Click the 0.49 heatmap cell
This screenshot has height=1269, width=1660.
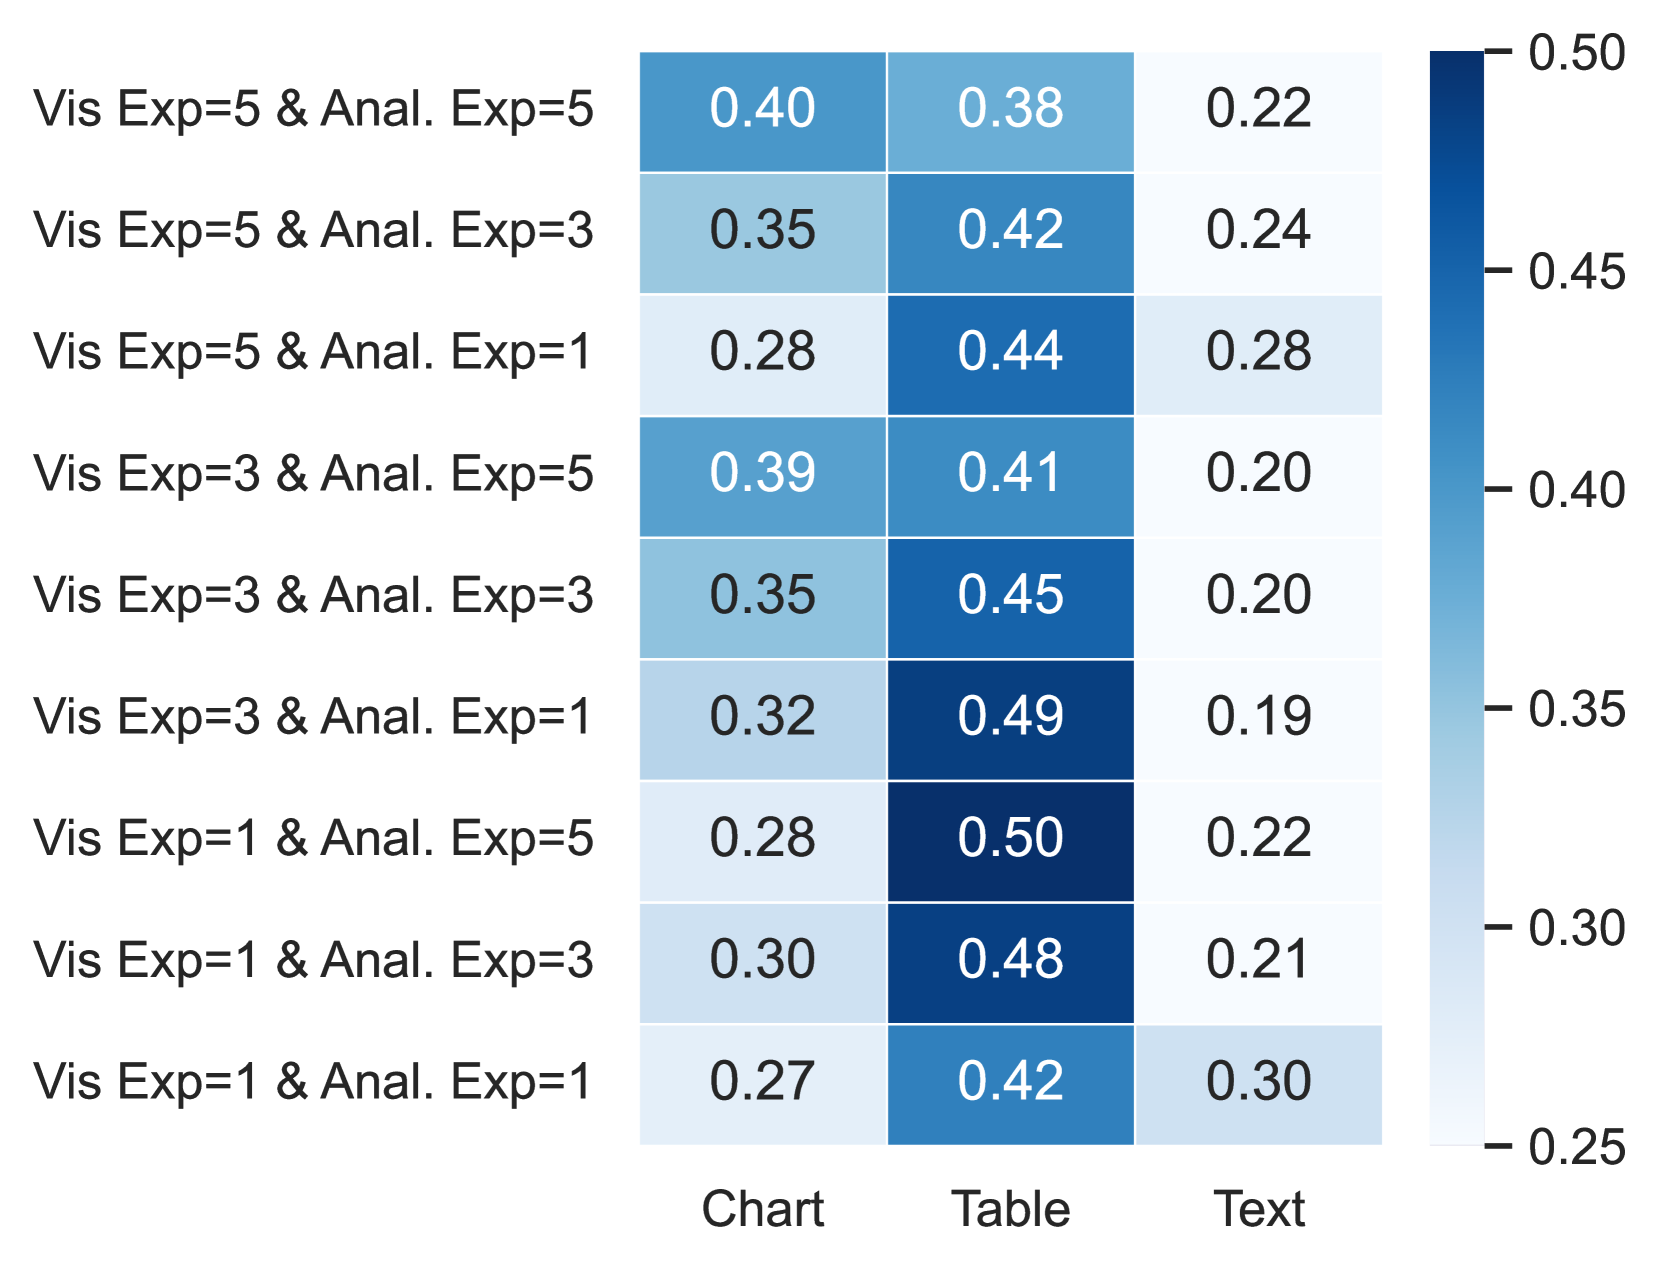pyautogui.click(x=1010, y=716)
